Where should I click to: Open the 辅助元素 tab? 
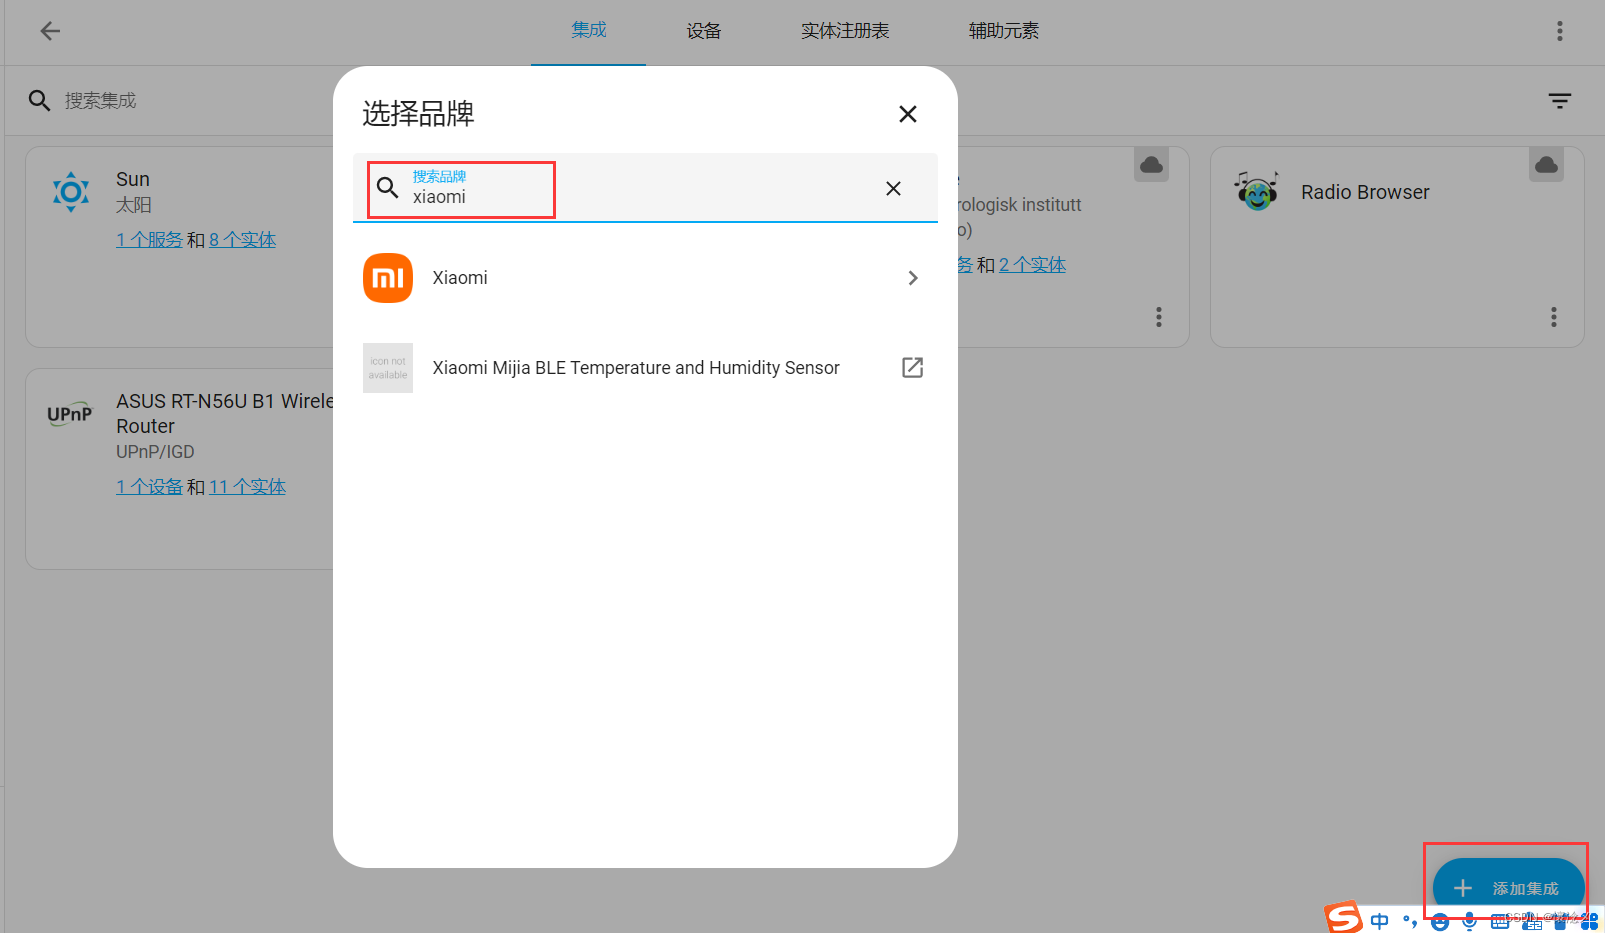[1004, 31]
